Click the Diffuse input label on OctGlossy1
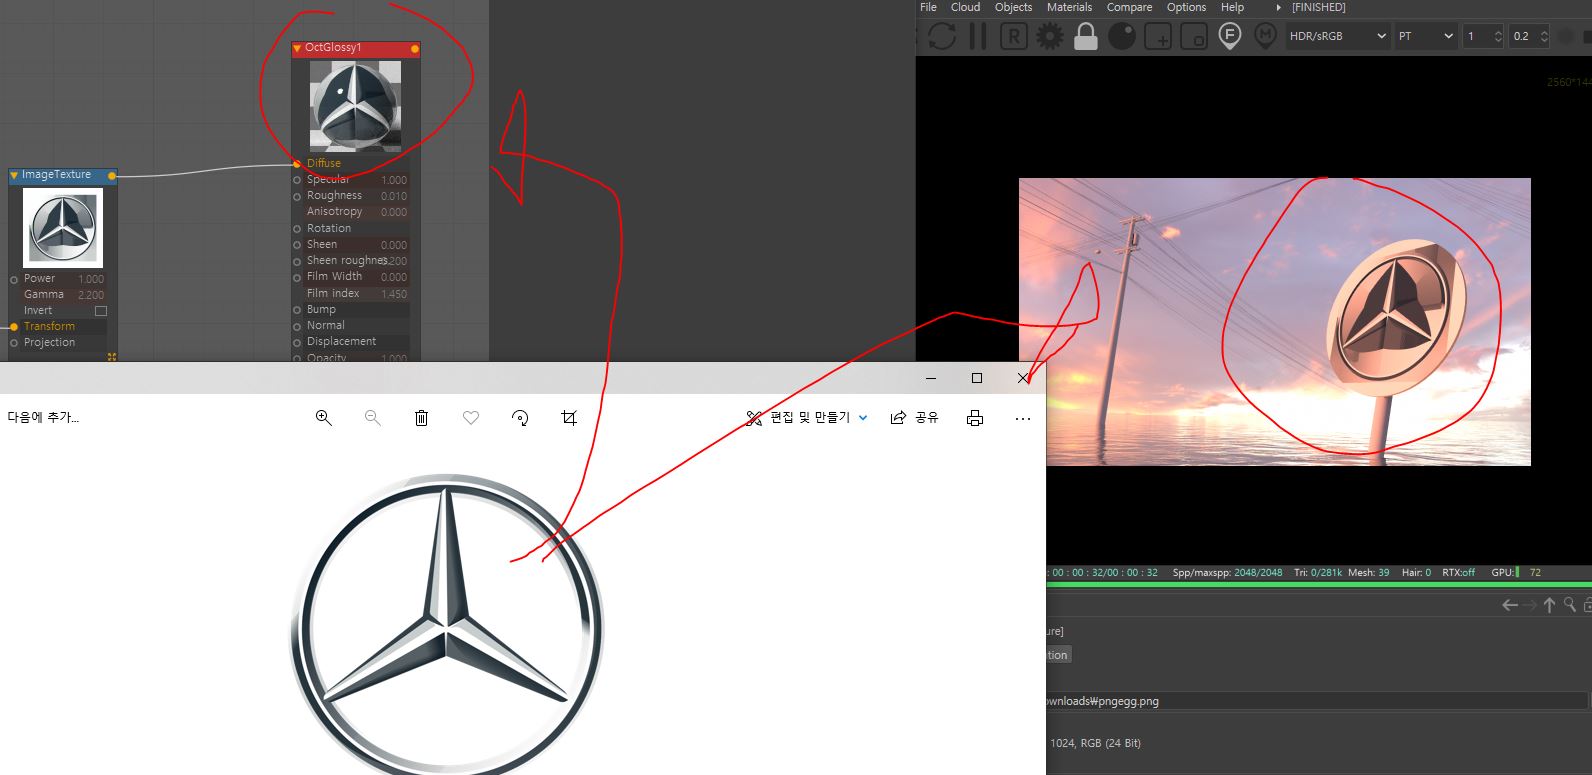This screenshot has width=1592, height=775. coord(324,163)
